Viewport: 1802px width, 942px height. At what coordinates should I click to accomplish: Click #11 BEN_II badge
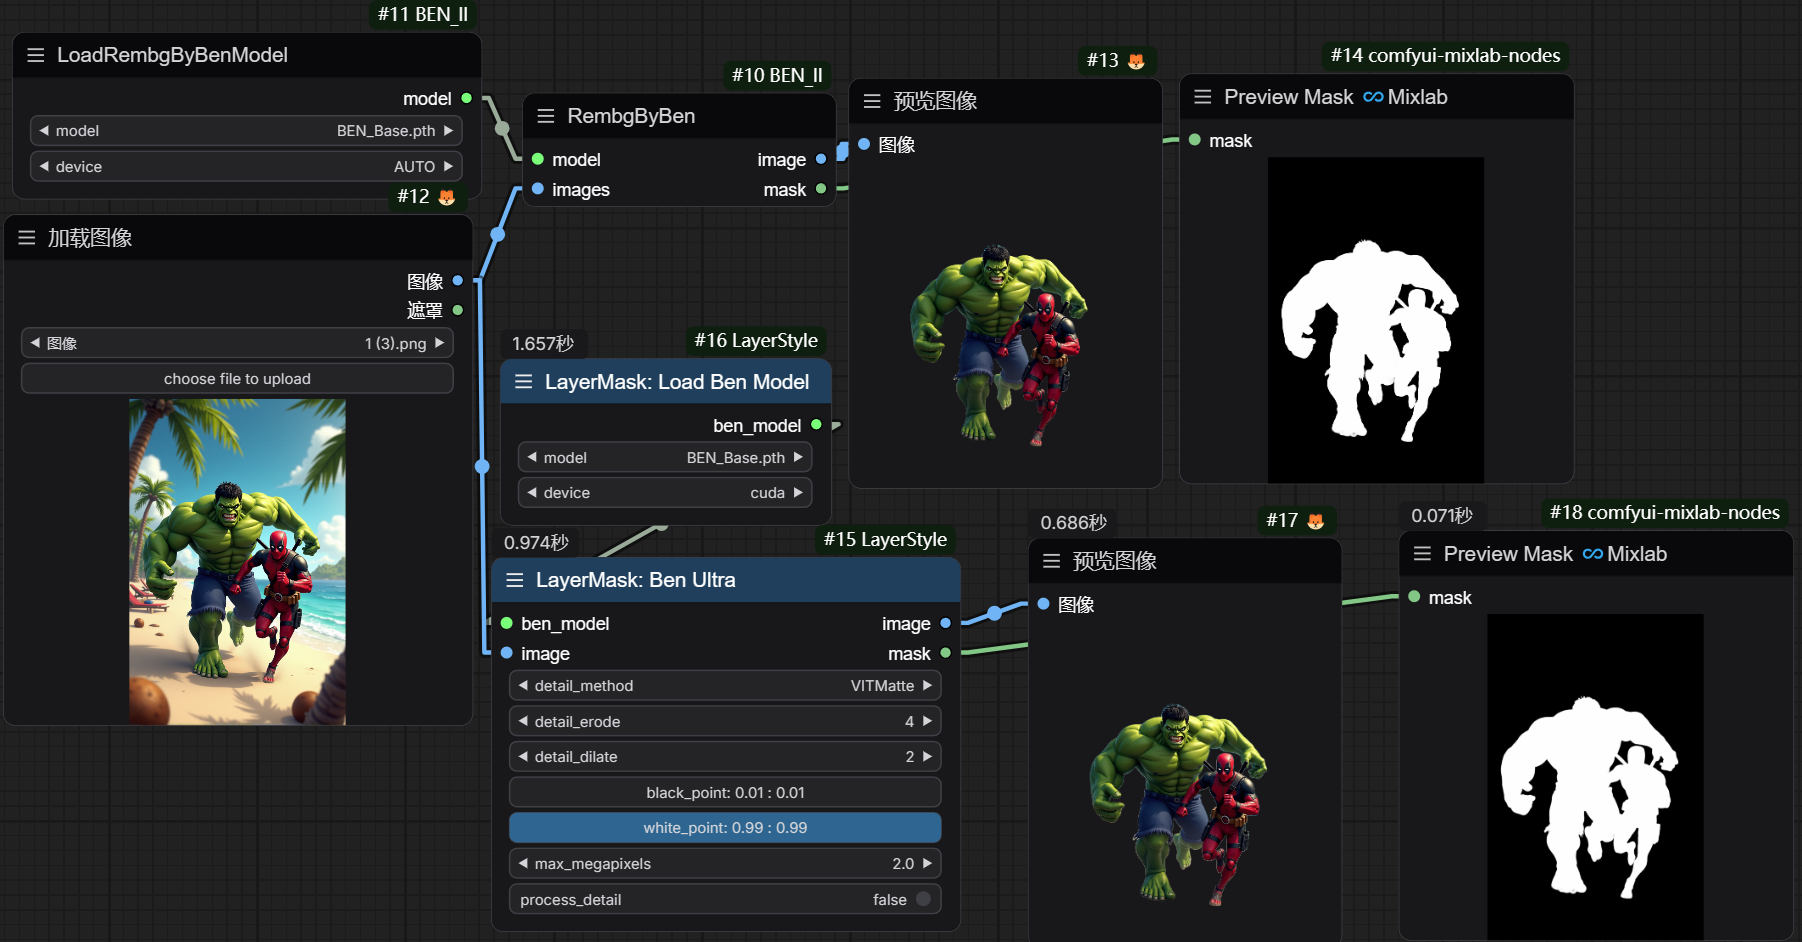point(423,15)
